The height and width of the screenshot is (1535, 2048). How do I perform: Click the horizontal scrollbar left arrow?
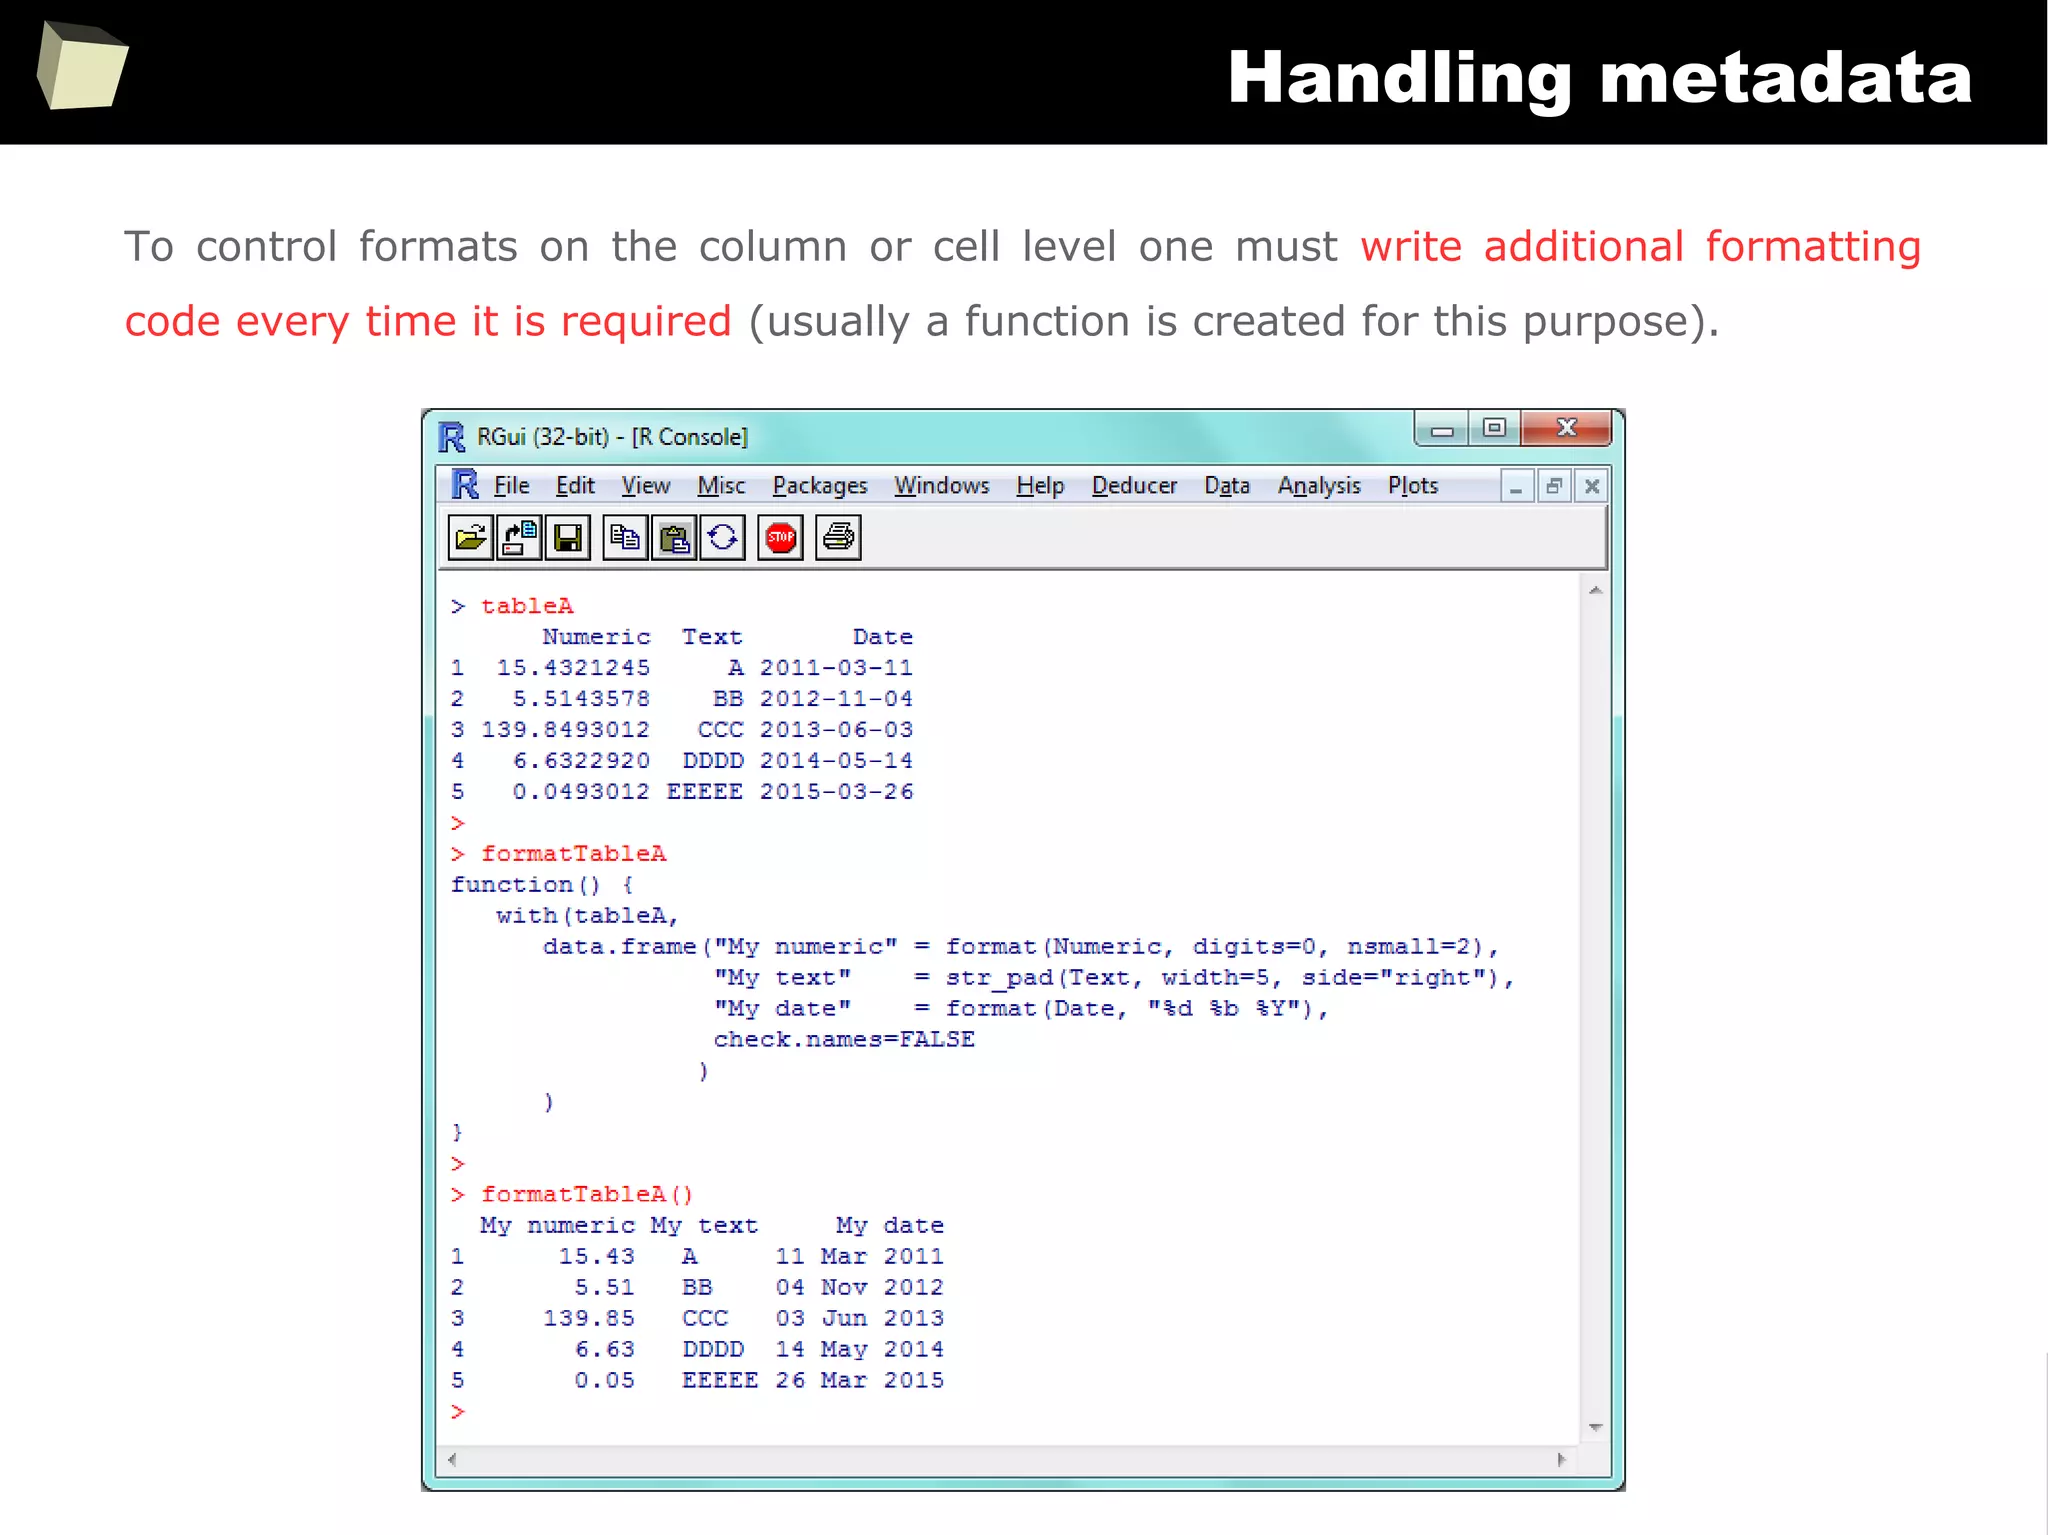coord(452,1460)
